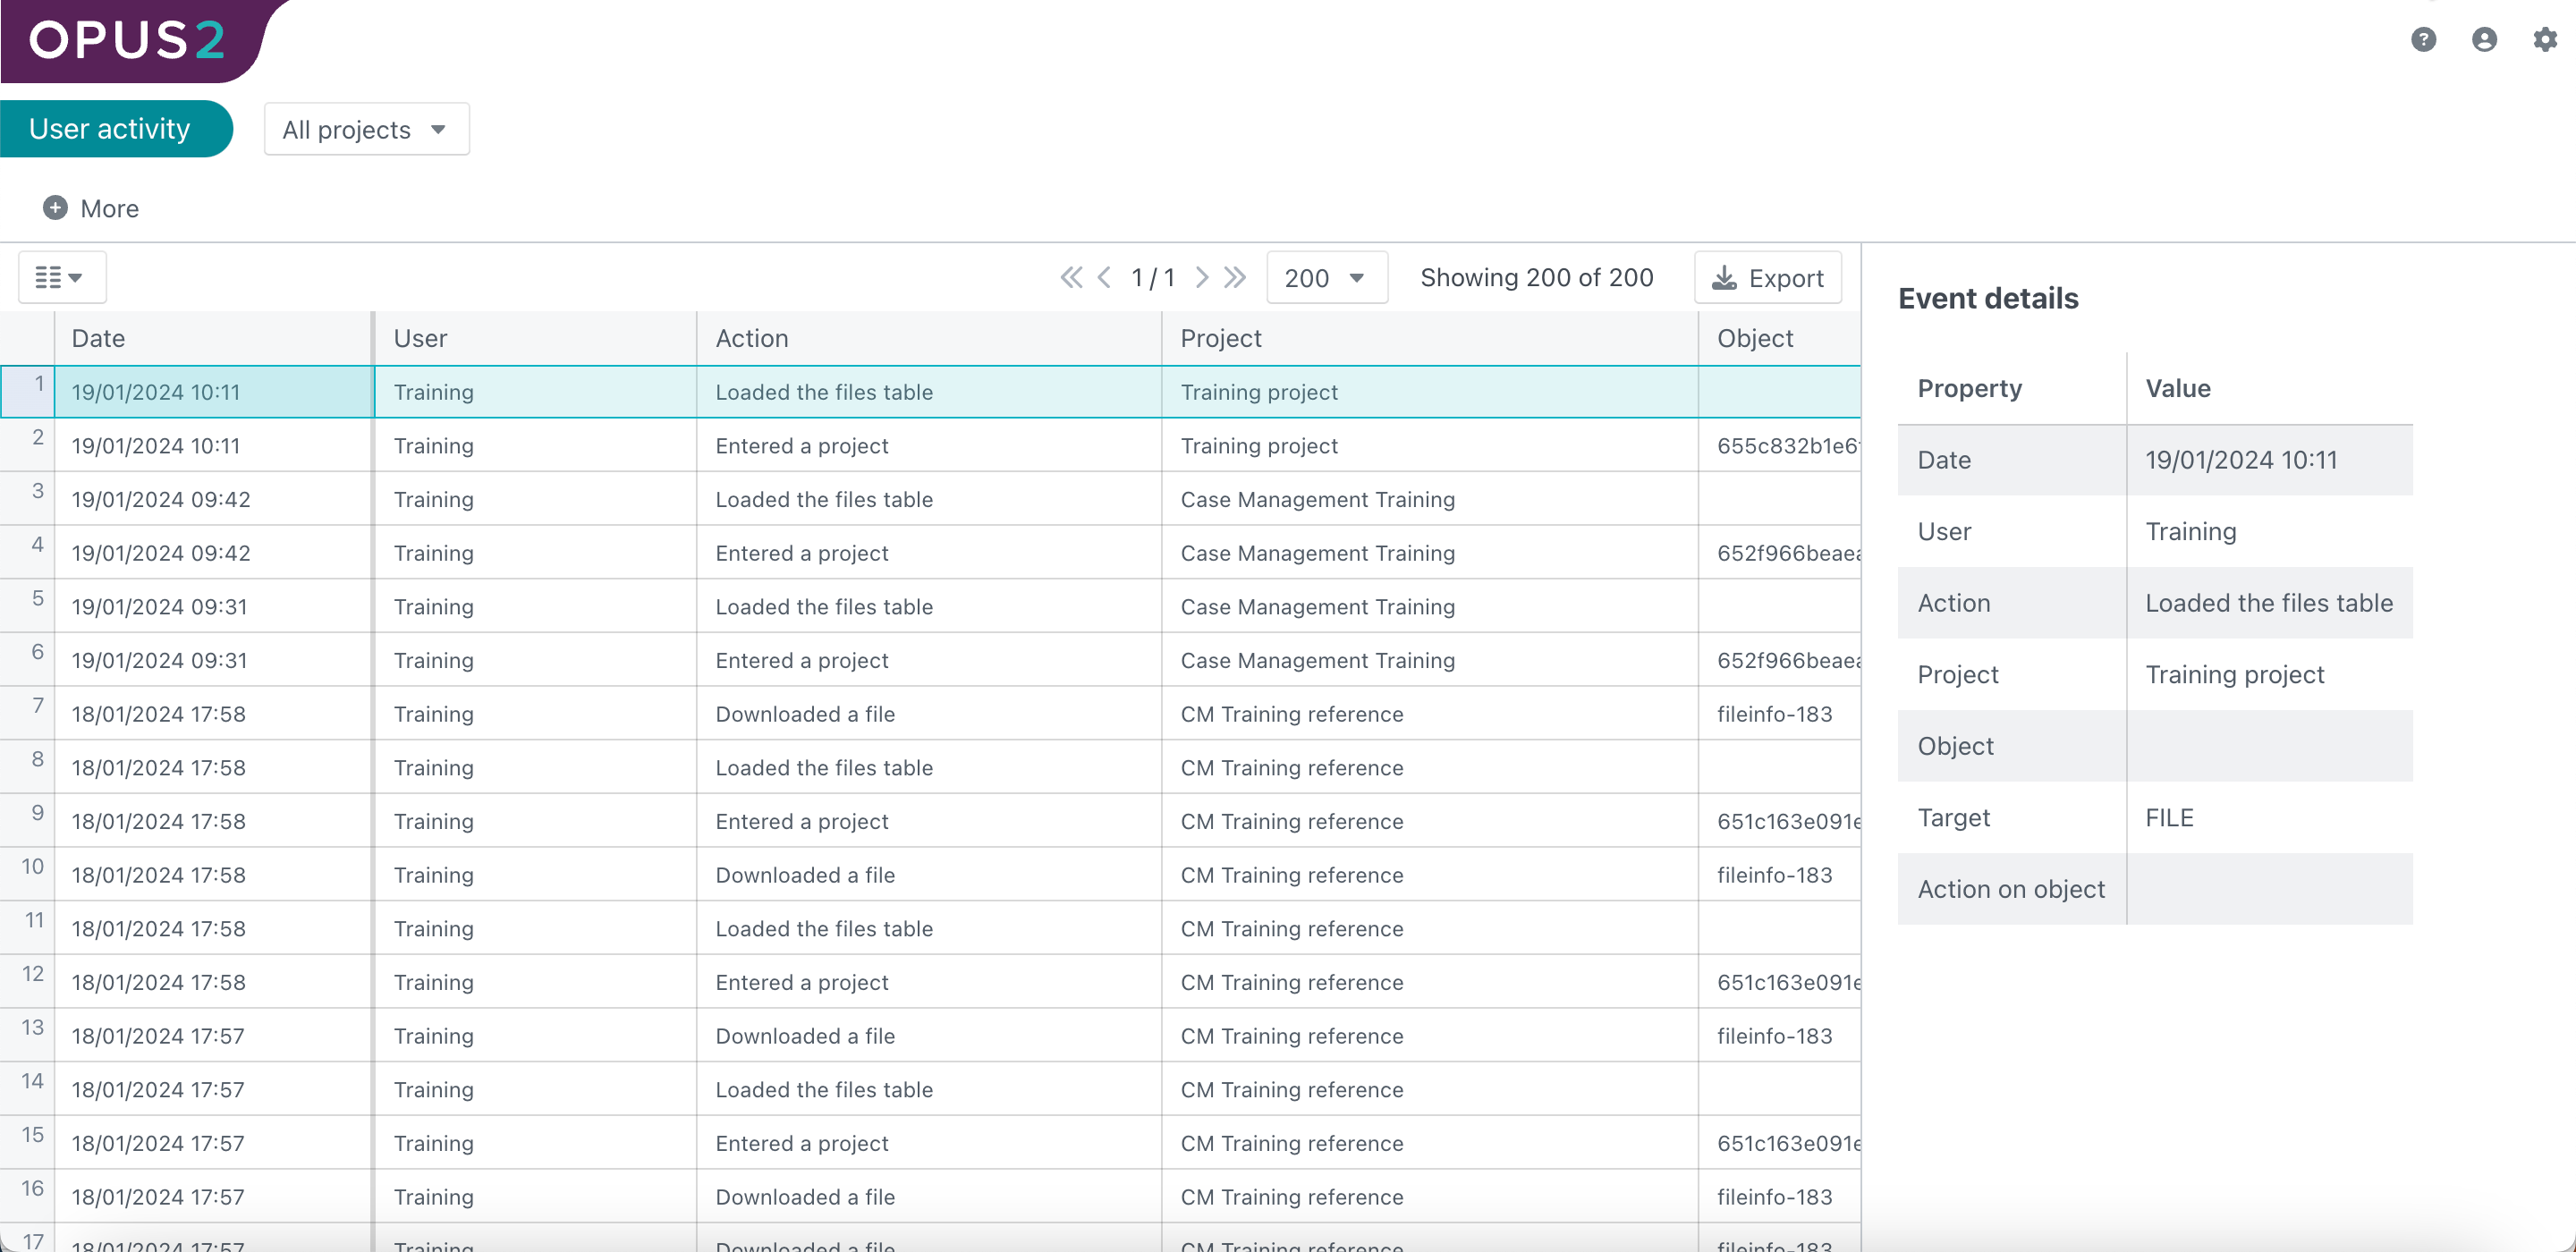Open the settings gear icon
This screenshot has width=2576, height=1252.
tap(2545, 40)
